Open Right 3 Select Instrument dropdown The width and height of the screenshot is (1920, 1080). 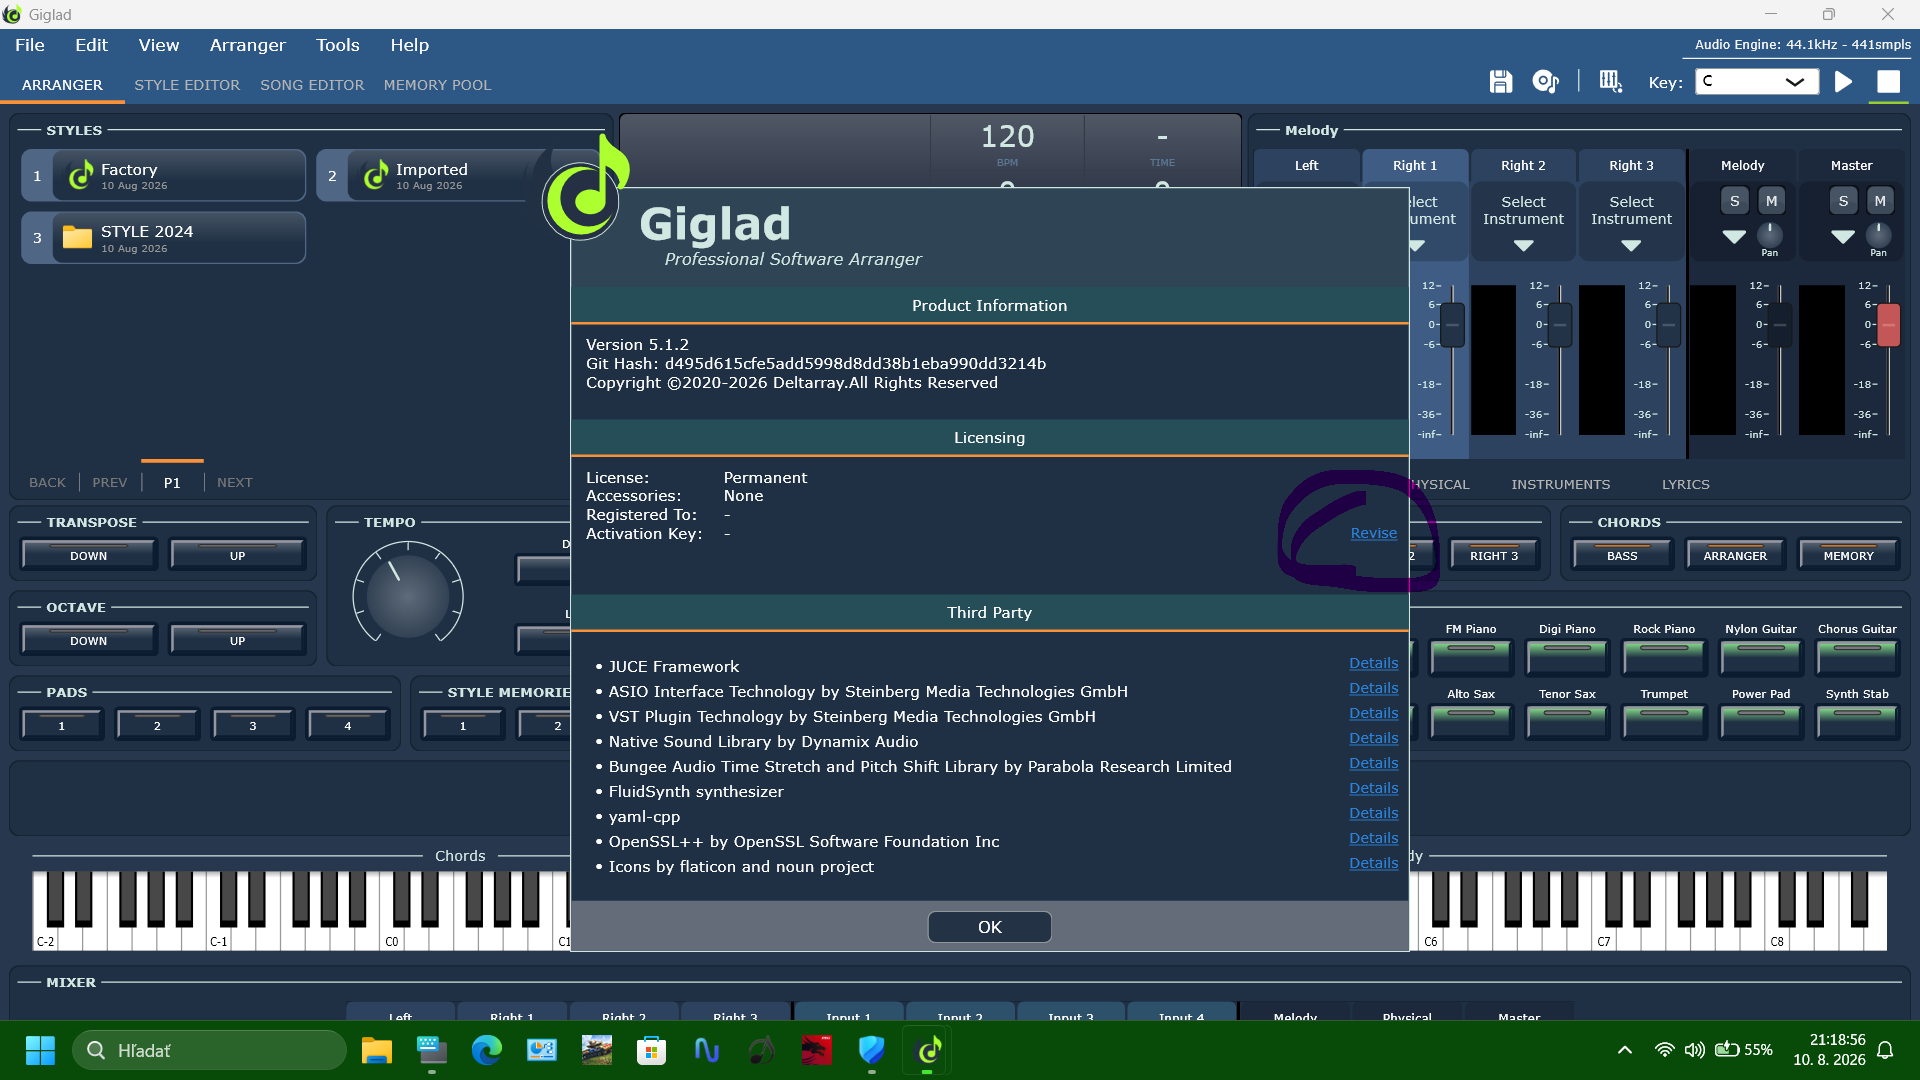1631,222
